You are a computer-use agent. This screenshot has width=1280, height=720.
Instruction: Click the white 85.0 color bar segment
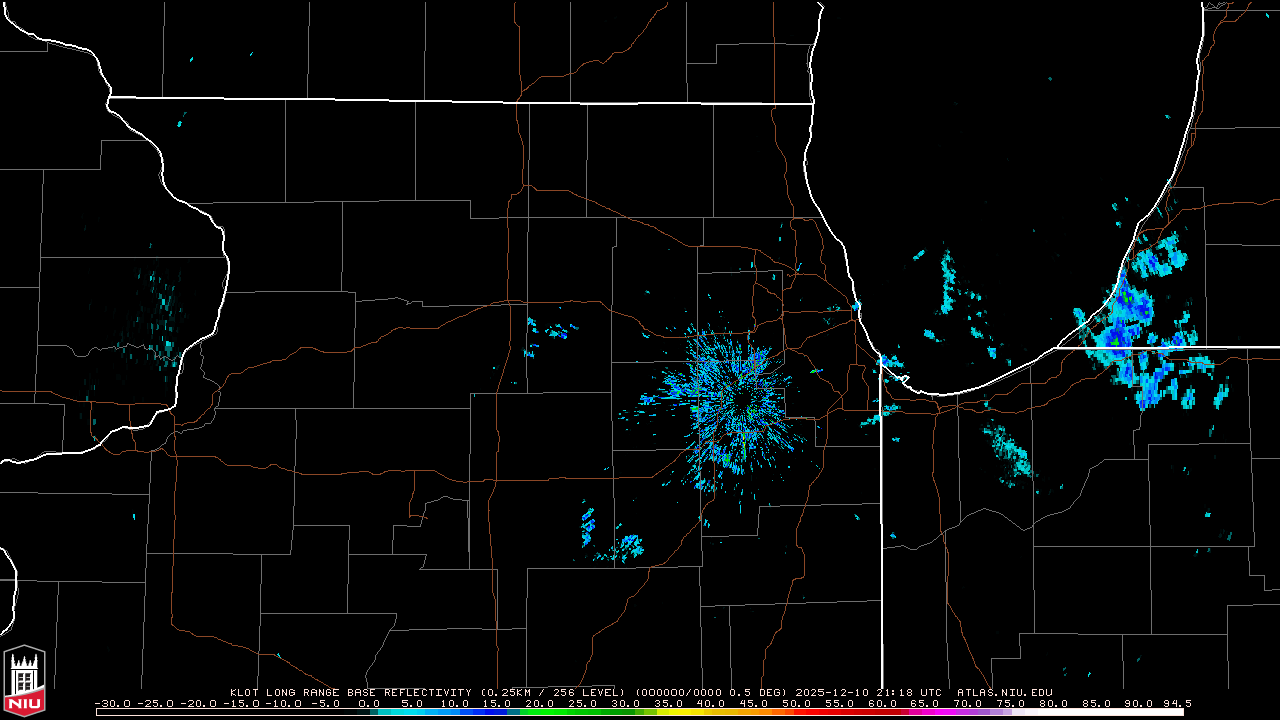(1096, 712)
